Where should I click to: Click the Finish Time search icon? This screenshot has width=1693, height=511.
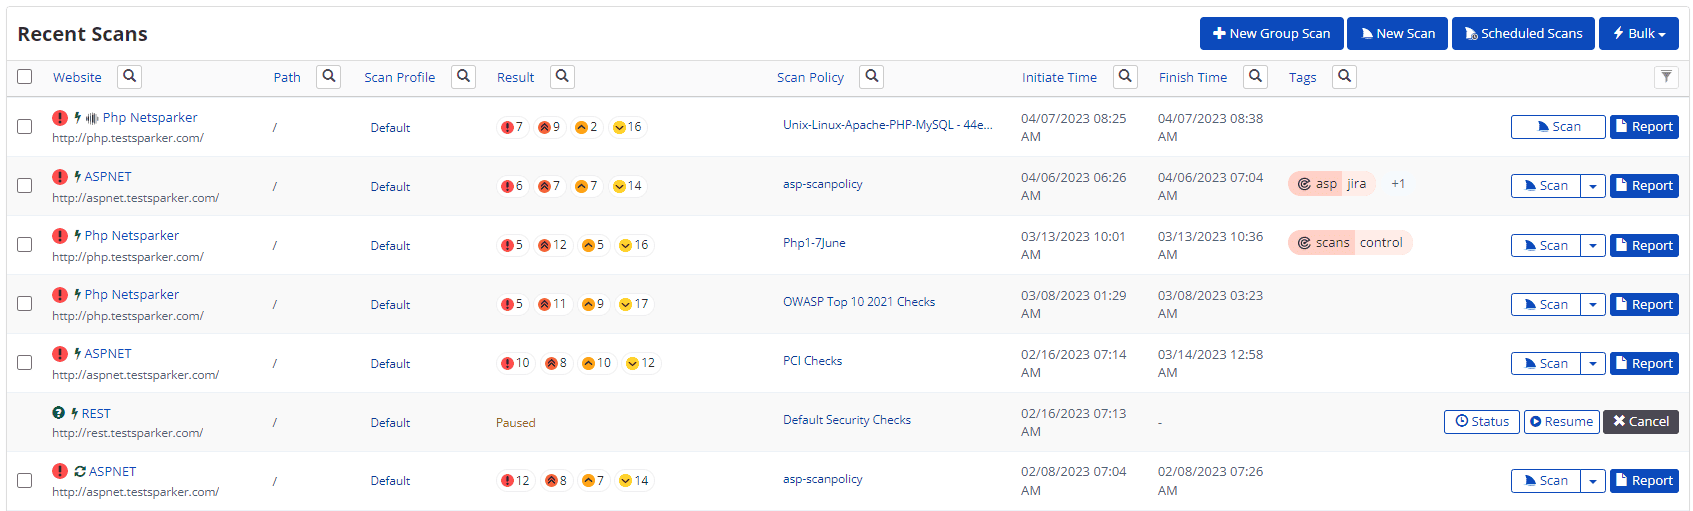tap(1255, 77)
